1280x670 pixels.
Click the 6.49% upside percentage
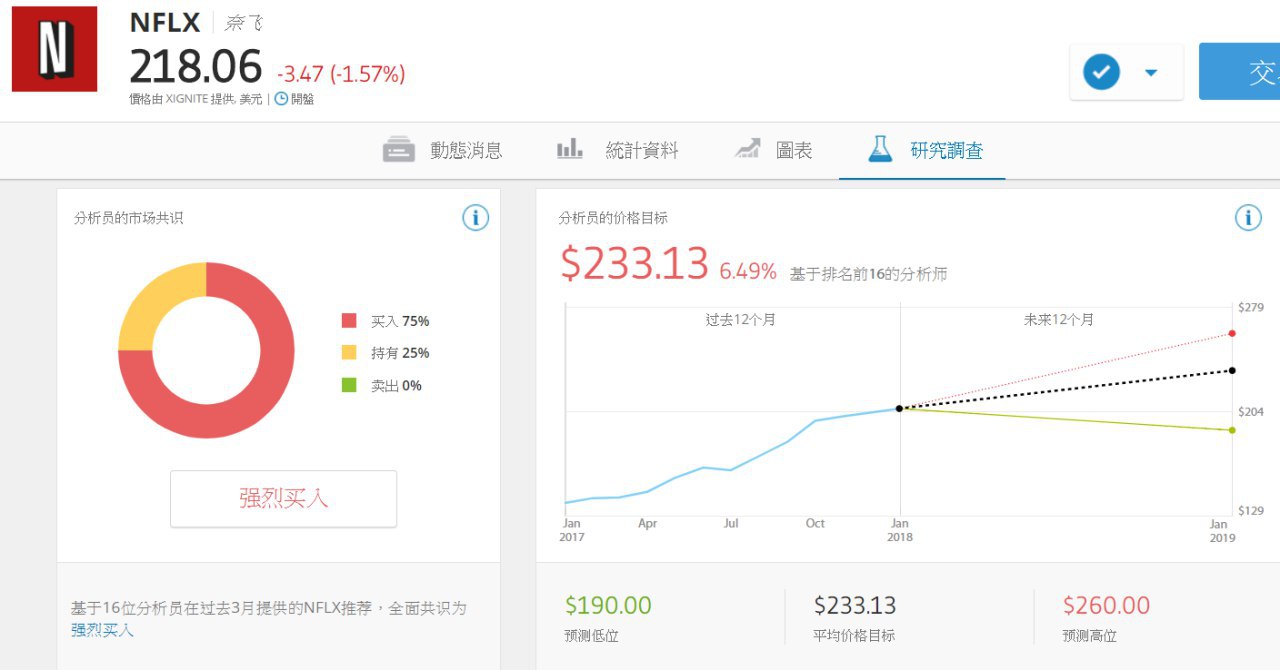[x=748, y=271]
